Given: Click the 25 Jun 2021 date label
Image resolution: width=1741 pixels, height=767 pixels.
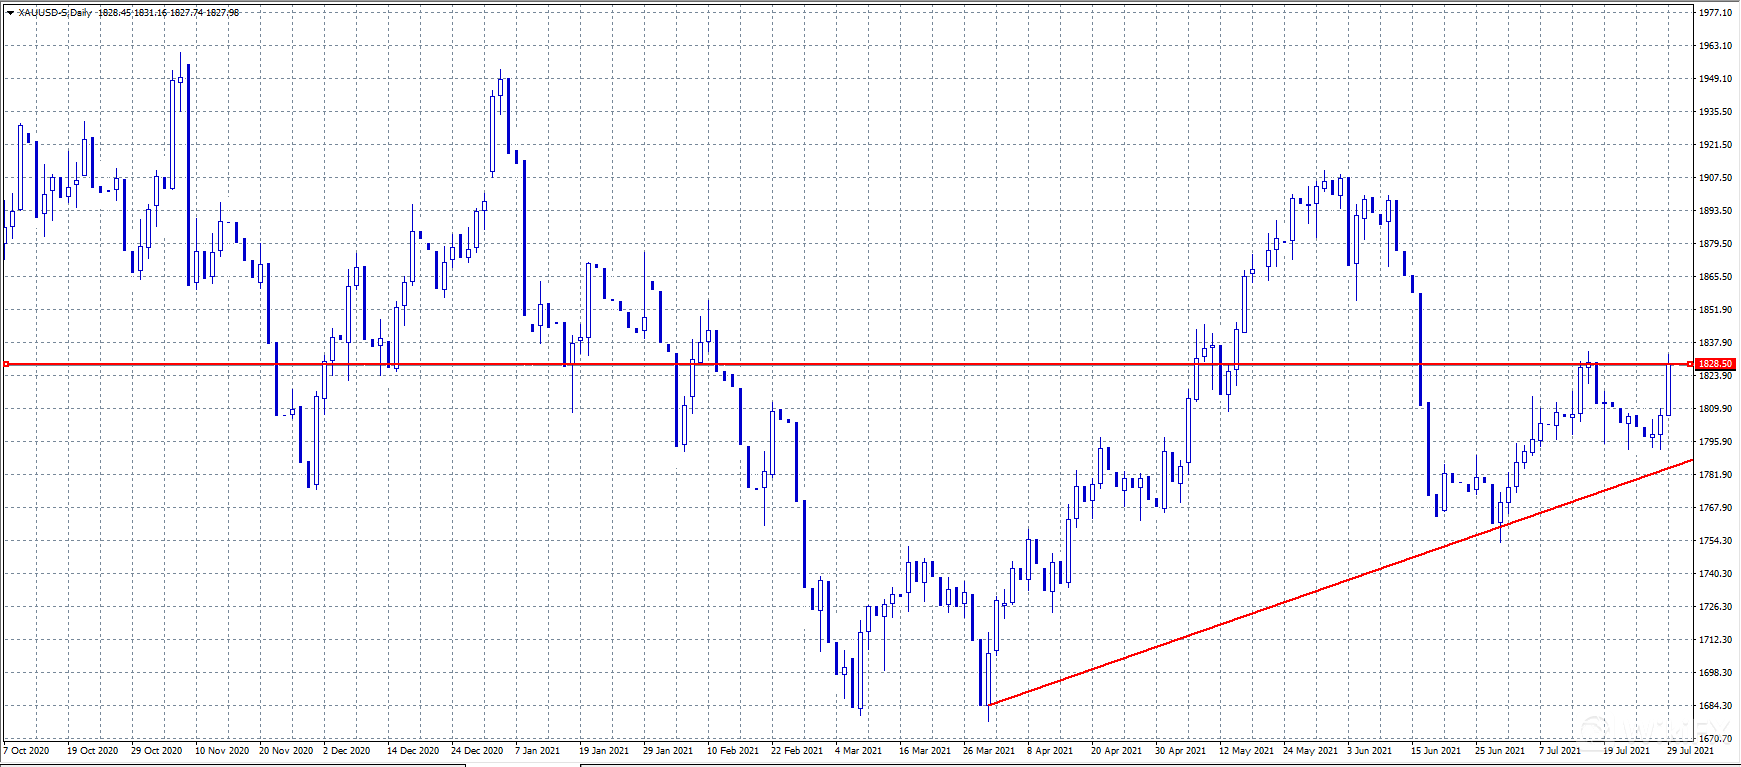Looking at the screenshot, I should [1500, 751].
